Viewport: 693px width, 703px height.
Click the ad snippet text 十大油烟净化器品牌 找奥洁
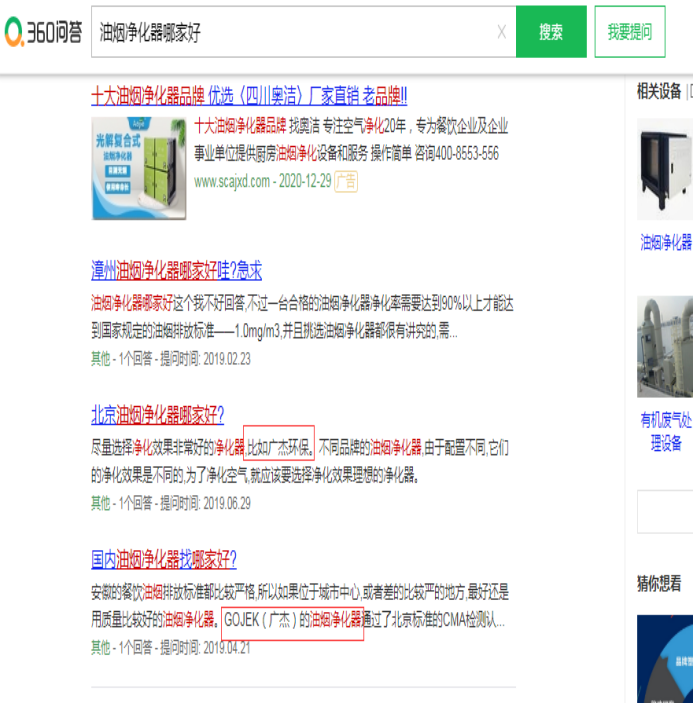[256, 126]
